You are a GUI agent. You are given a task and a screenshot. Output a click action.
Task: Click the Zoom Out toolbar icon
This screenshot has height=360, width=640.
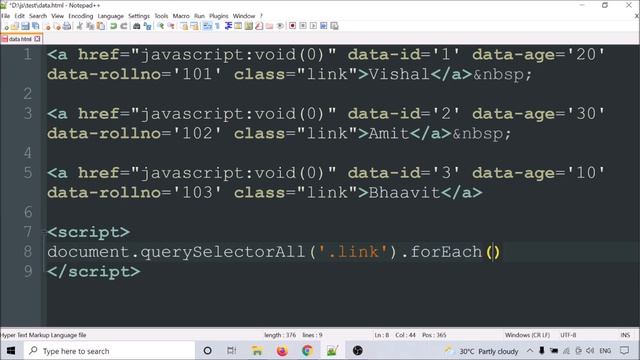[171, 26]
